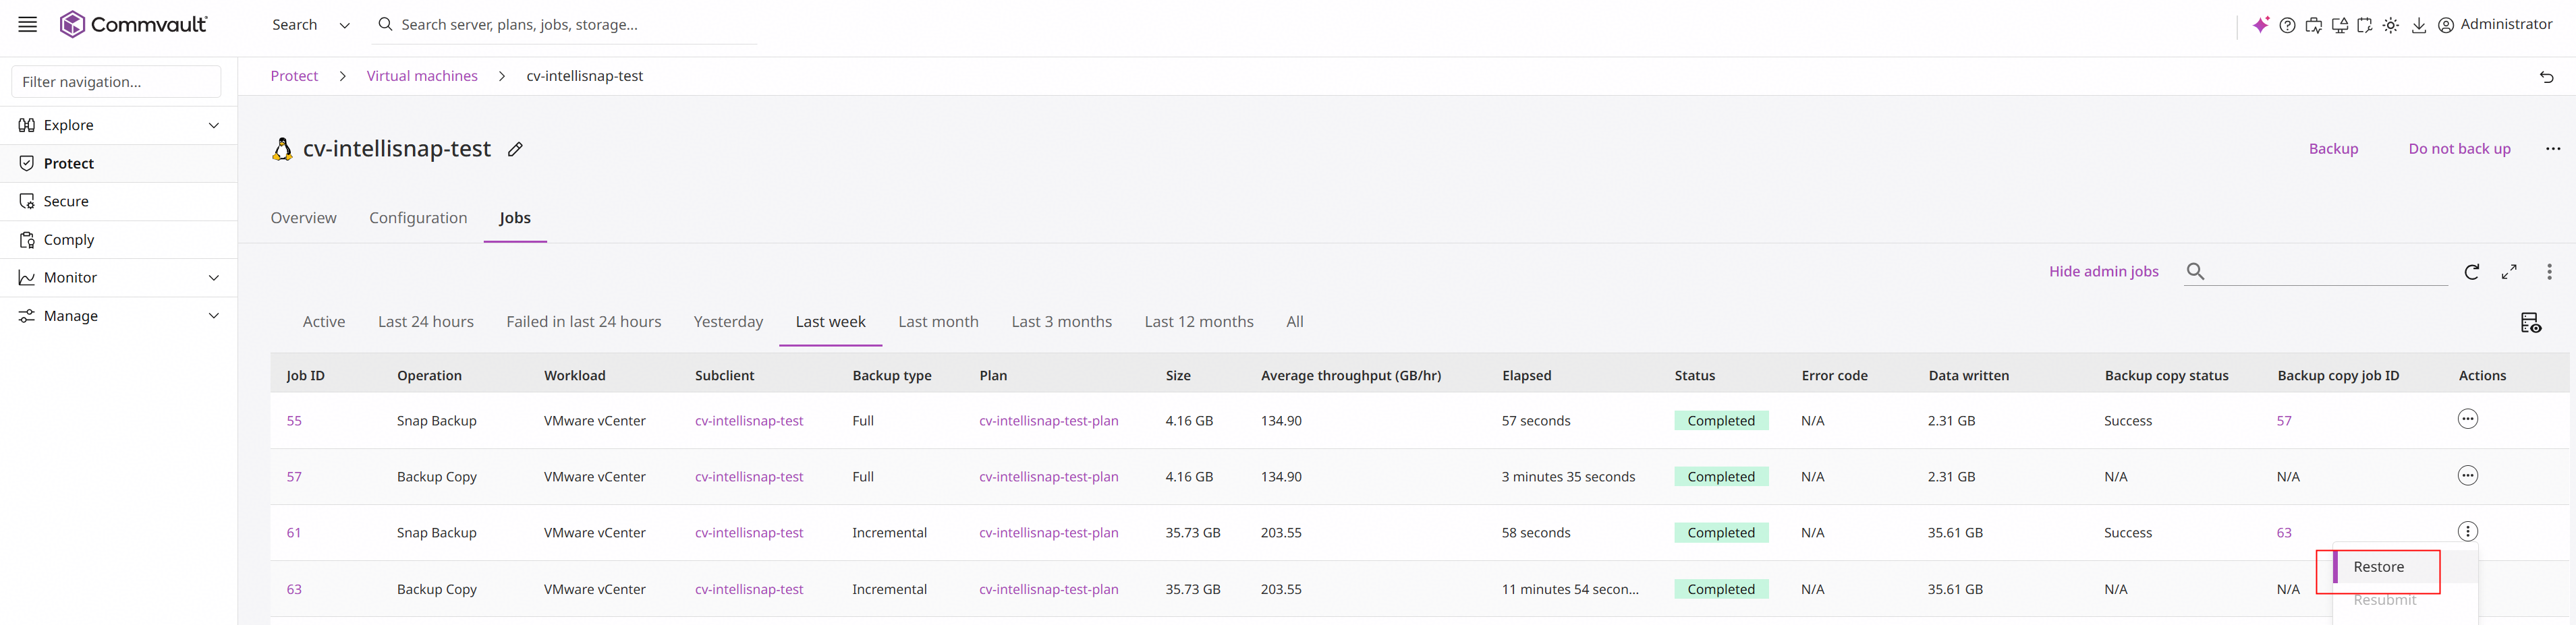
Task: Open actions menu for job 61
Action: pos(2467,532)
